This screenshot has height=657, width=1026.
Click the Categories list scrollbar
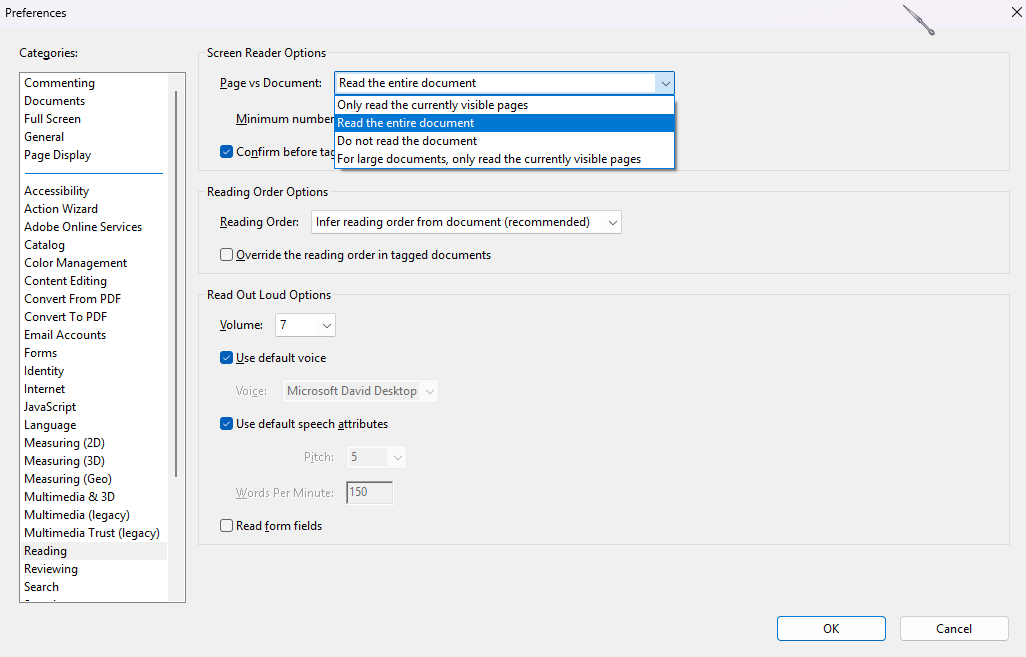click(x=177, y=280)
